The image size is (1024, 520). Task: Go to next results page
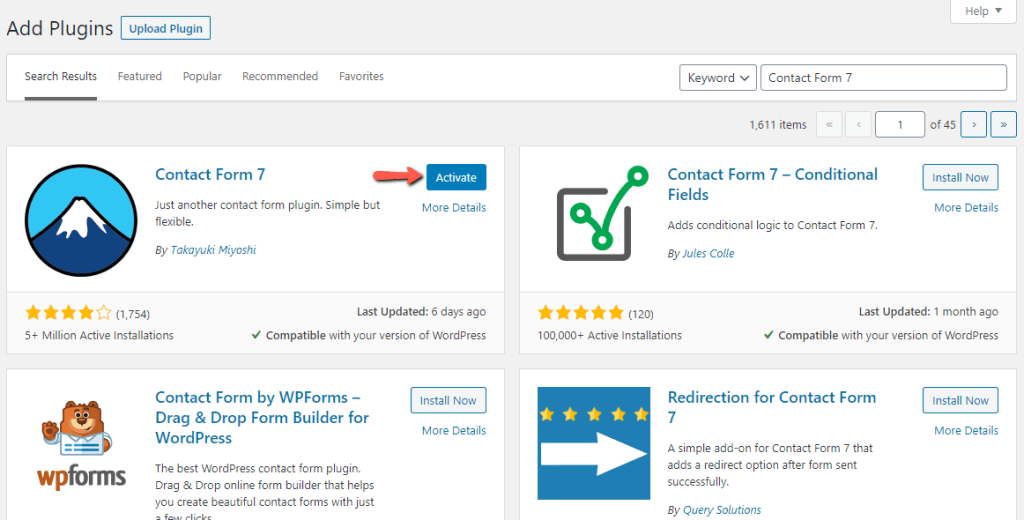[x=974, y=124]
